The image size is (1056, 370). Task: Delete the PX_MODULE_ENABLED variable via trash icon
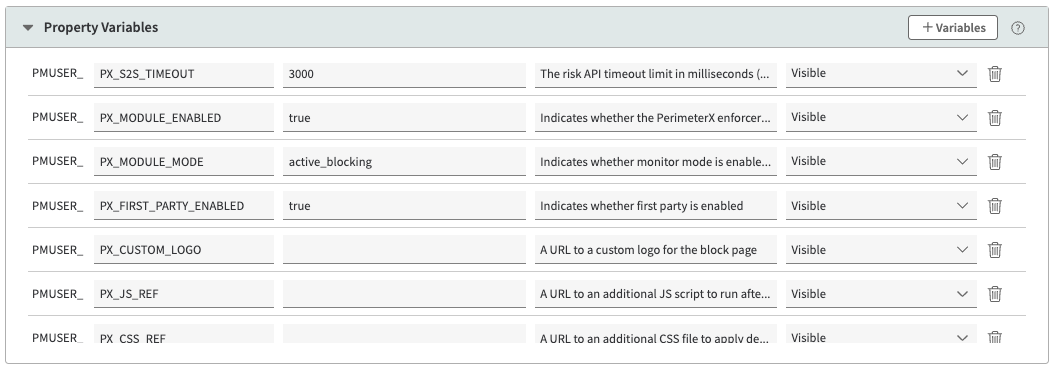pyautogui.click(x=995, y=118)
